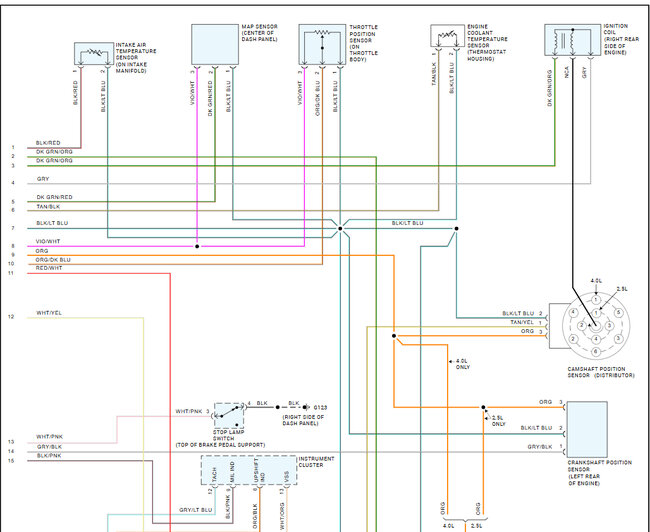Image resolution: width=650 pixels, height=532 pixels.
Task: Click the "DK GRN/RED" label beside line 5
Action: tap(54, 197)
